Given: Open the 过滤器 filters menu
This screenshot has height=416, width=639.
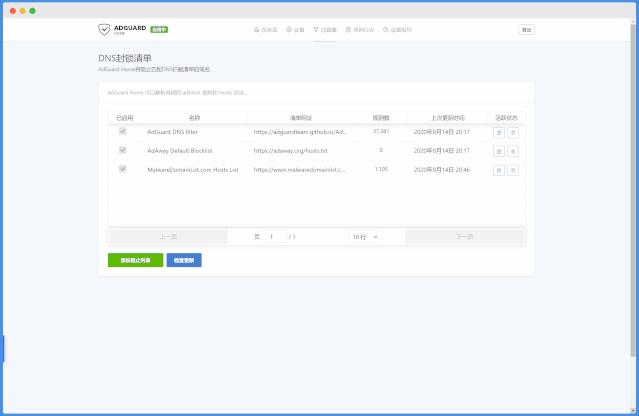Looking at the screenshot, I should (x=325, y=30).
